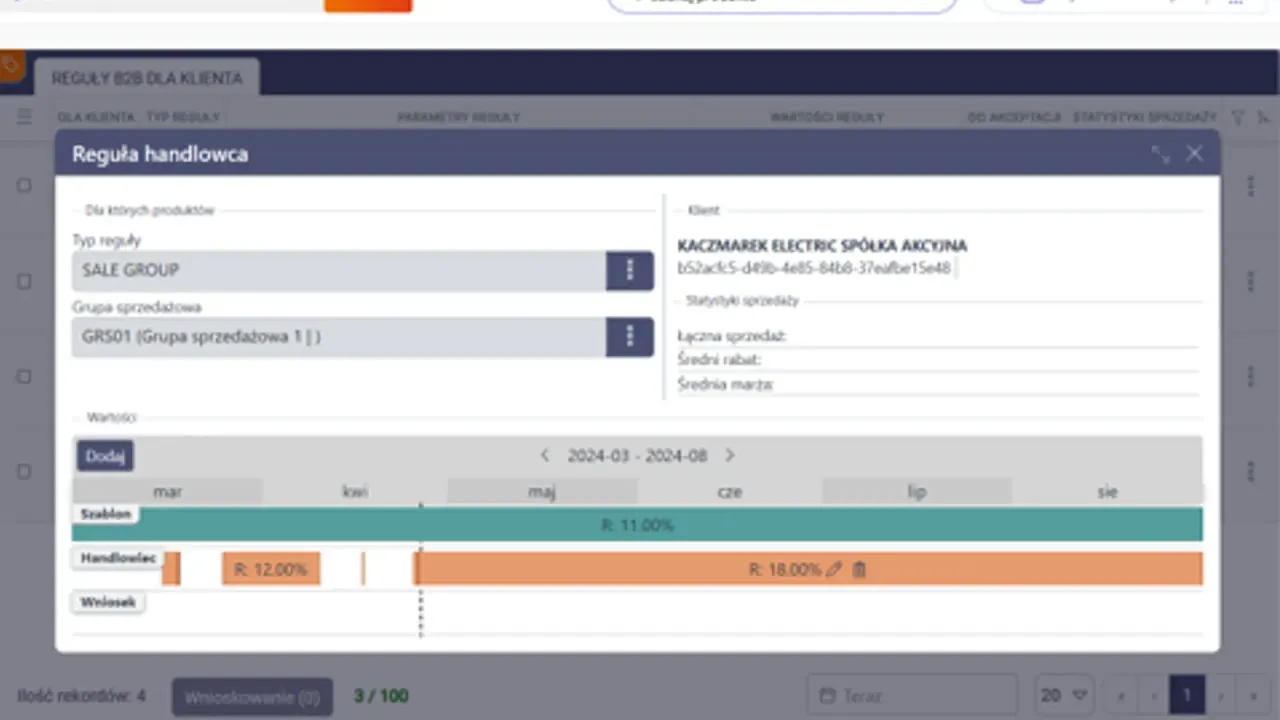Screen dimensions: 1280x720
Task: Jump to first page in pagination
Action: click(1121, 695)
